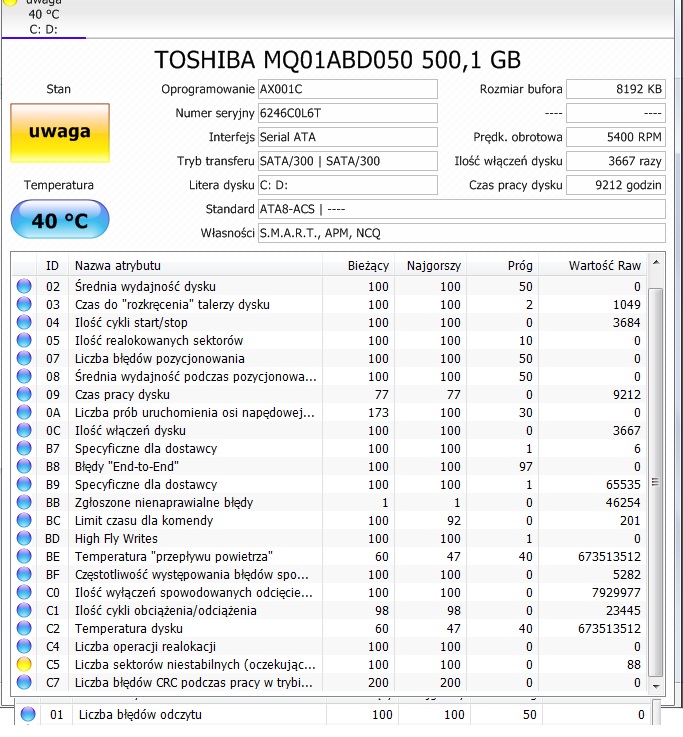Image resolution: width=683 pixels, height=737 pixels.
Task: Click the 'Nazwa atrybutu' column header
Action: pos(195,266)
